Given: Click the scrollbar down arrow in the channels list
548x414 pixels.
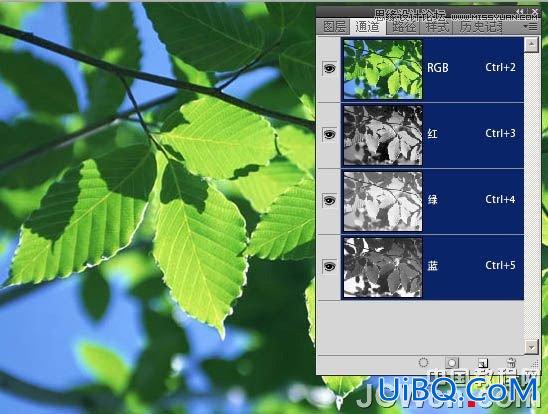Looking at the screenshot, I should pos(531,347).
